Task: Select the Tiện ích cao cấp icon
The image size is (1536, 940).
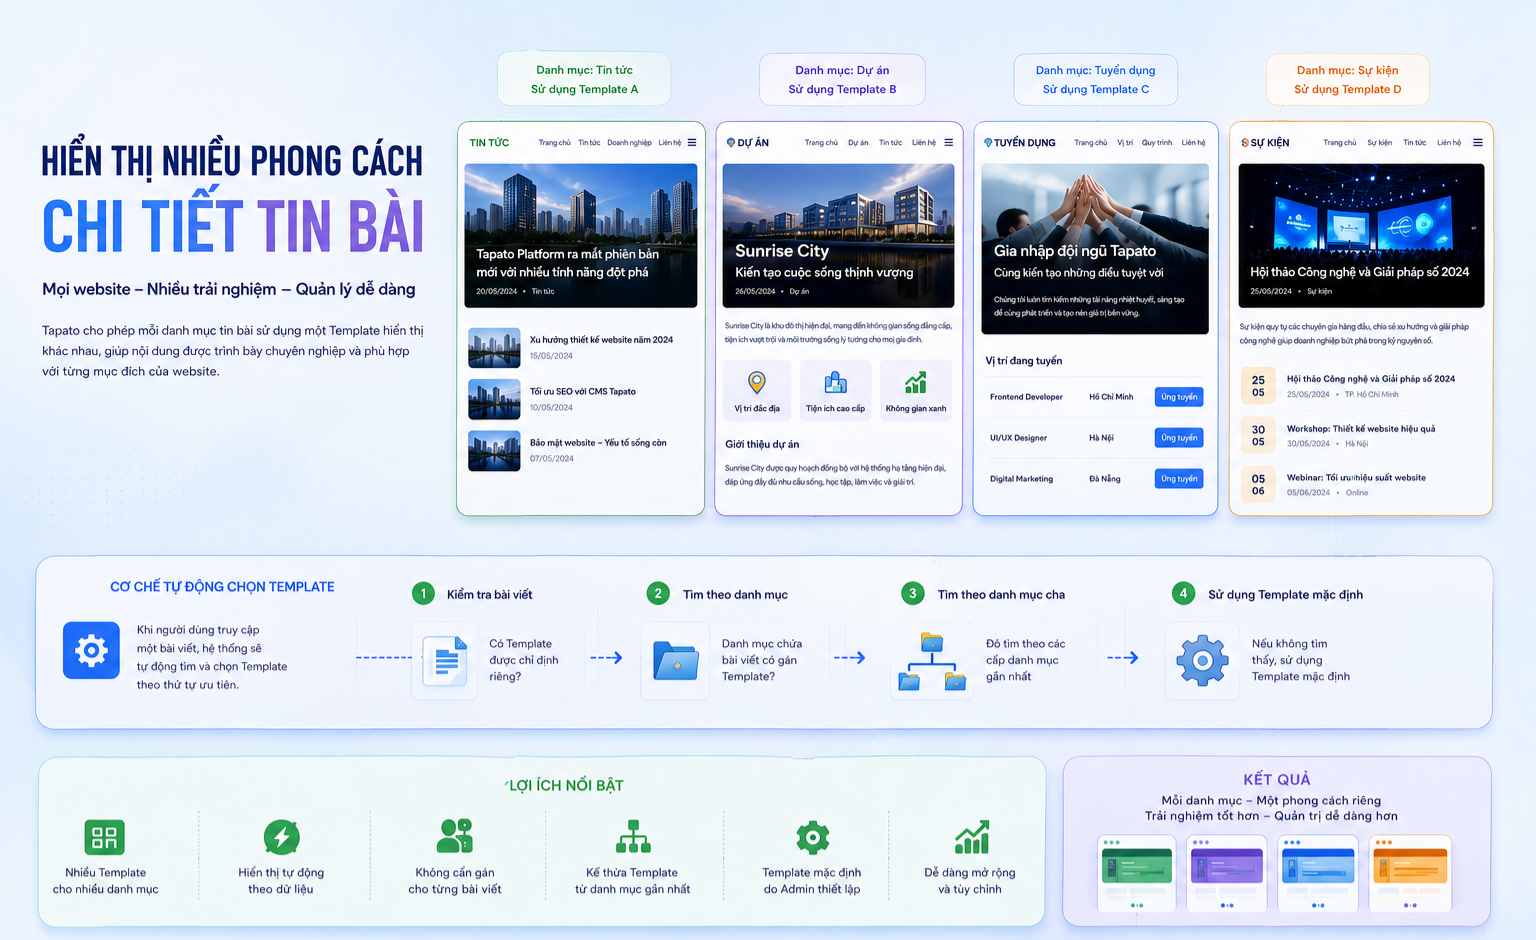Action: coord(835,382)
